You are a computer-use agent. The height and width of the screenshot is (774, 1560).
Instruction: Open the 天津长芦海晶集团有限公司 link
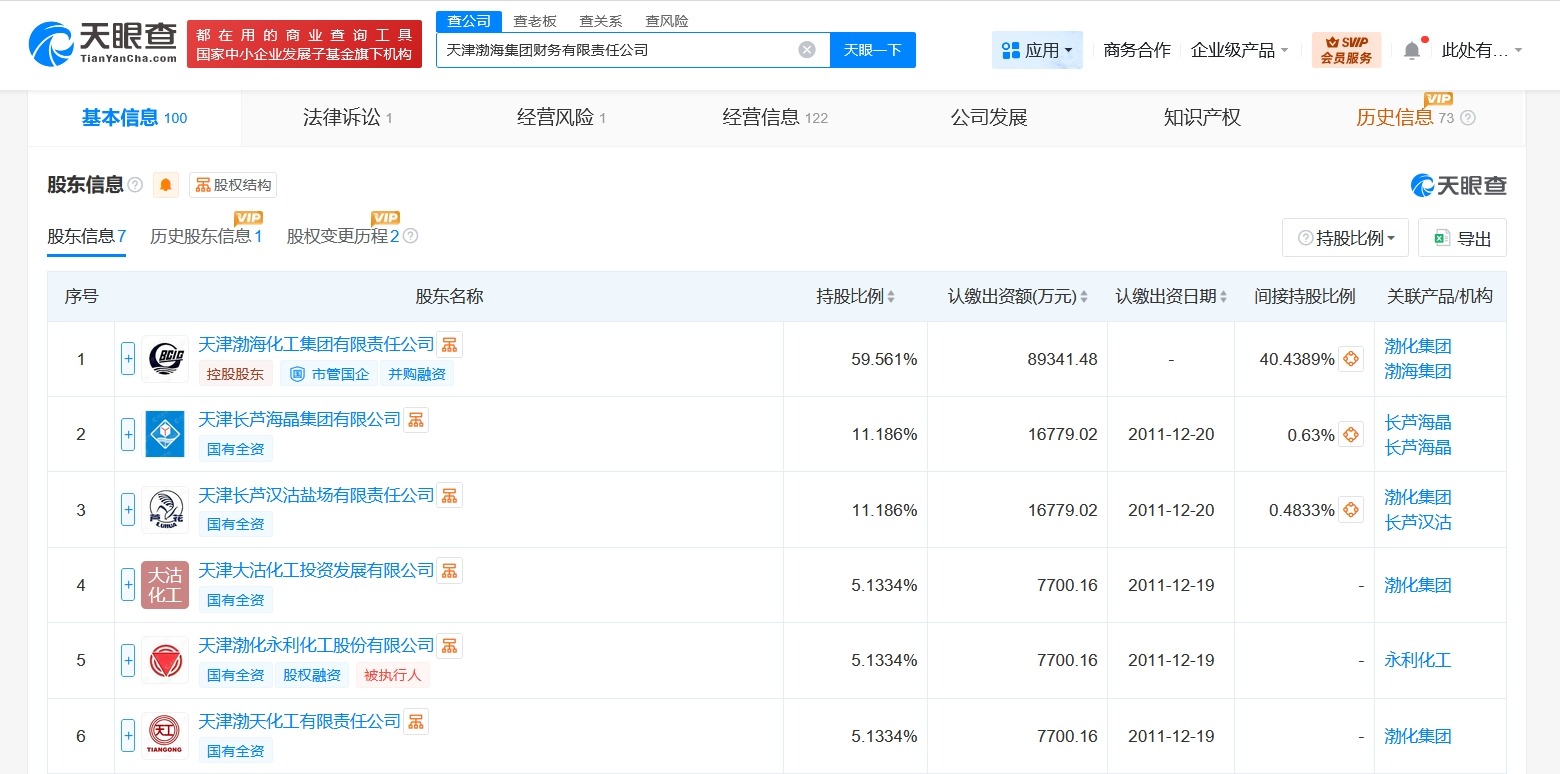coord(299,419)
